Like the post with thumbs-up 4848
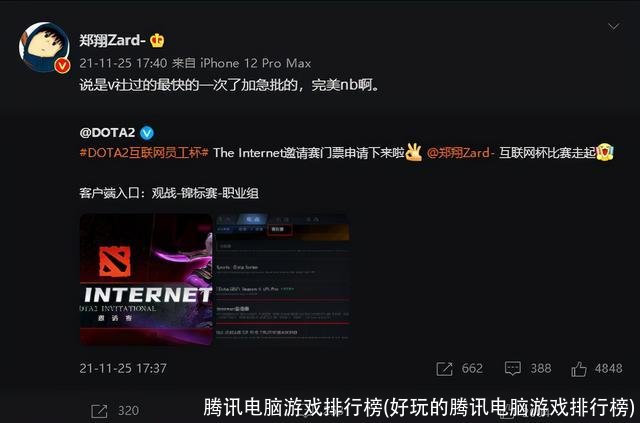 pos(579,369)
